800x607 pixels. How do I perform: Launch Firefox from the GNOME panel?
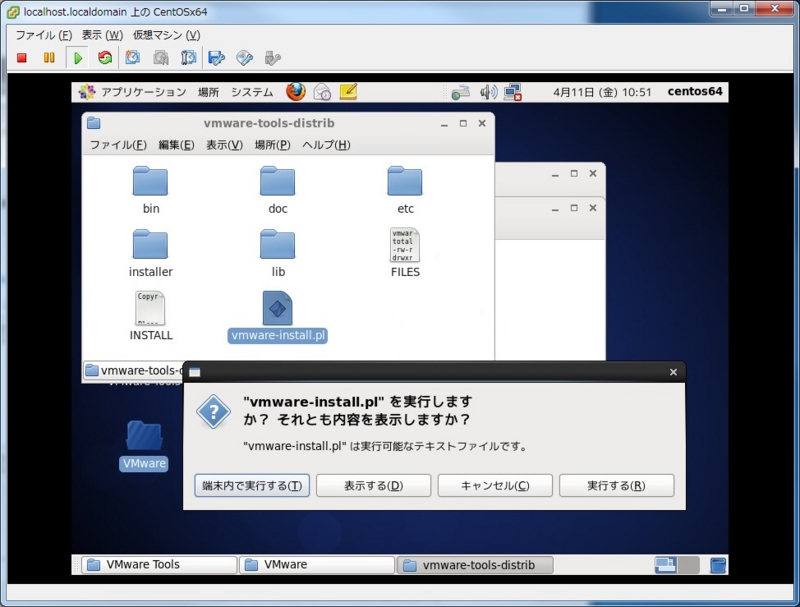295,92
